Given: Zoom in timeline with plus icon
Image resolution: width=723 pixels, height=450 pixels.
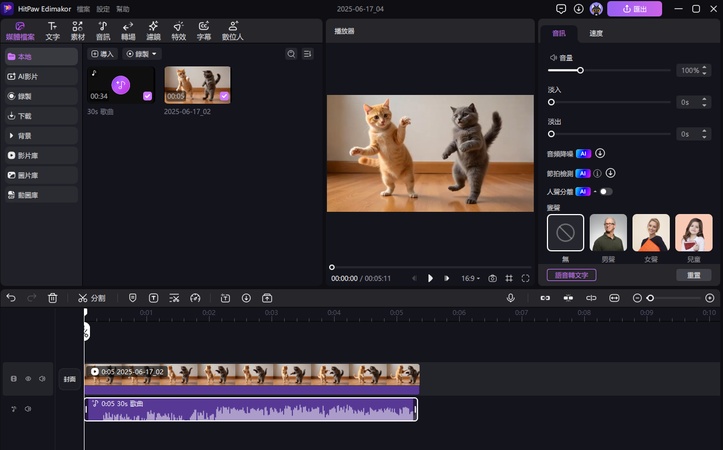Looking at the screenshot, I should point(710,298).
